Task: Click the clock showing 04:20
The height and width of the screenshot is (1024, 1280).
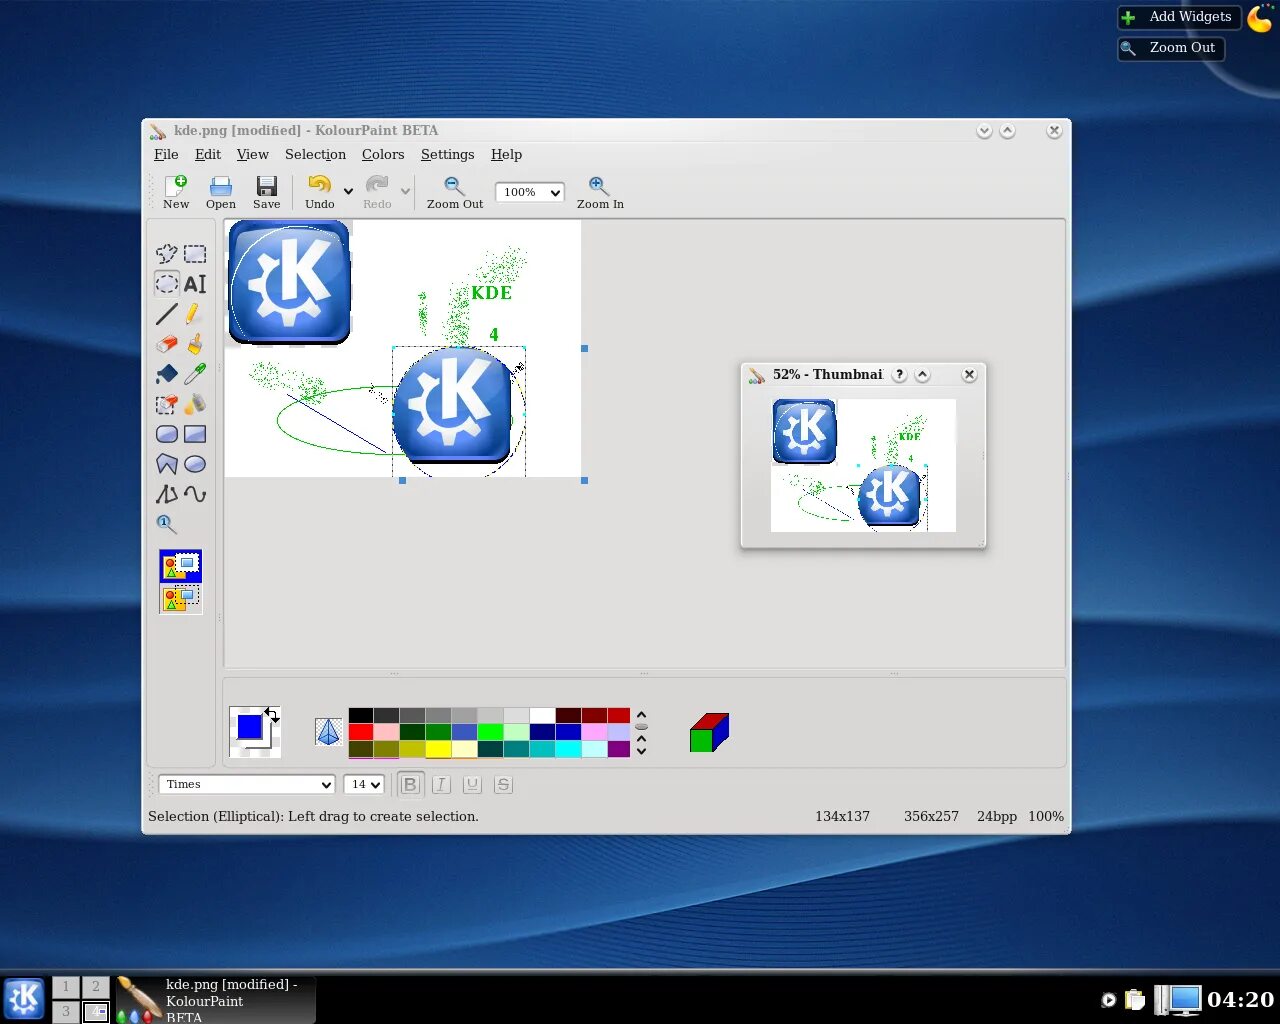Action: tap(1240, 999)
